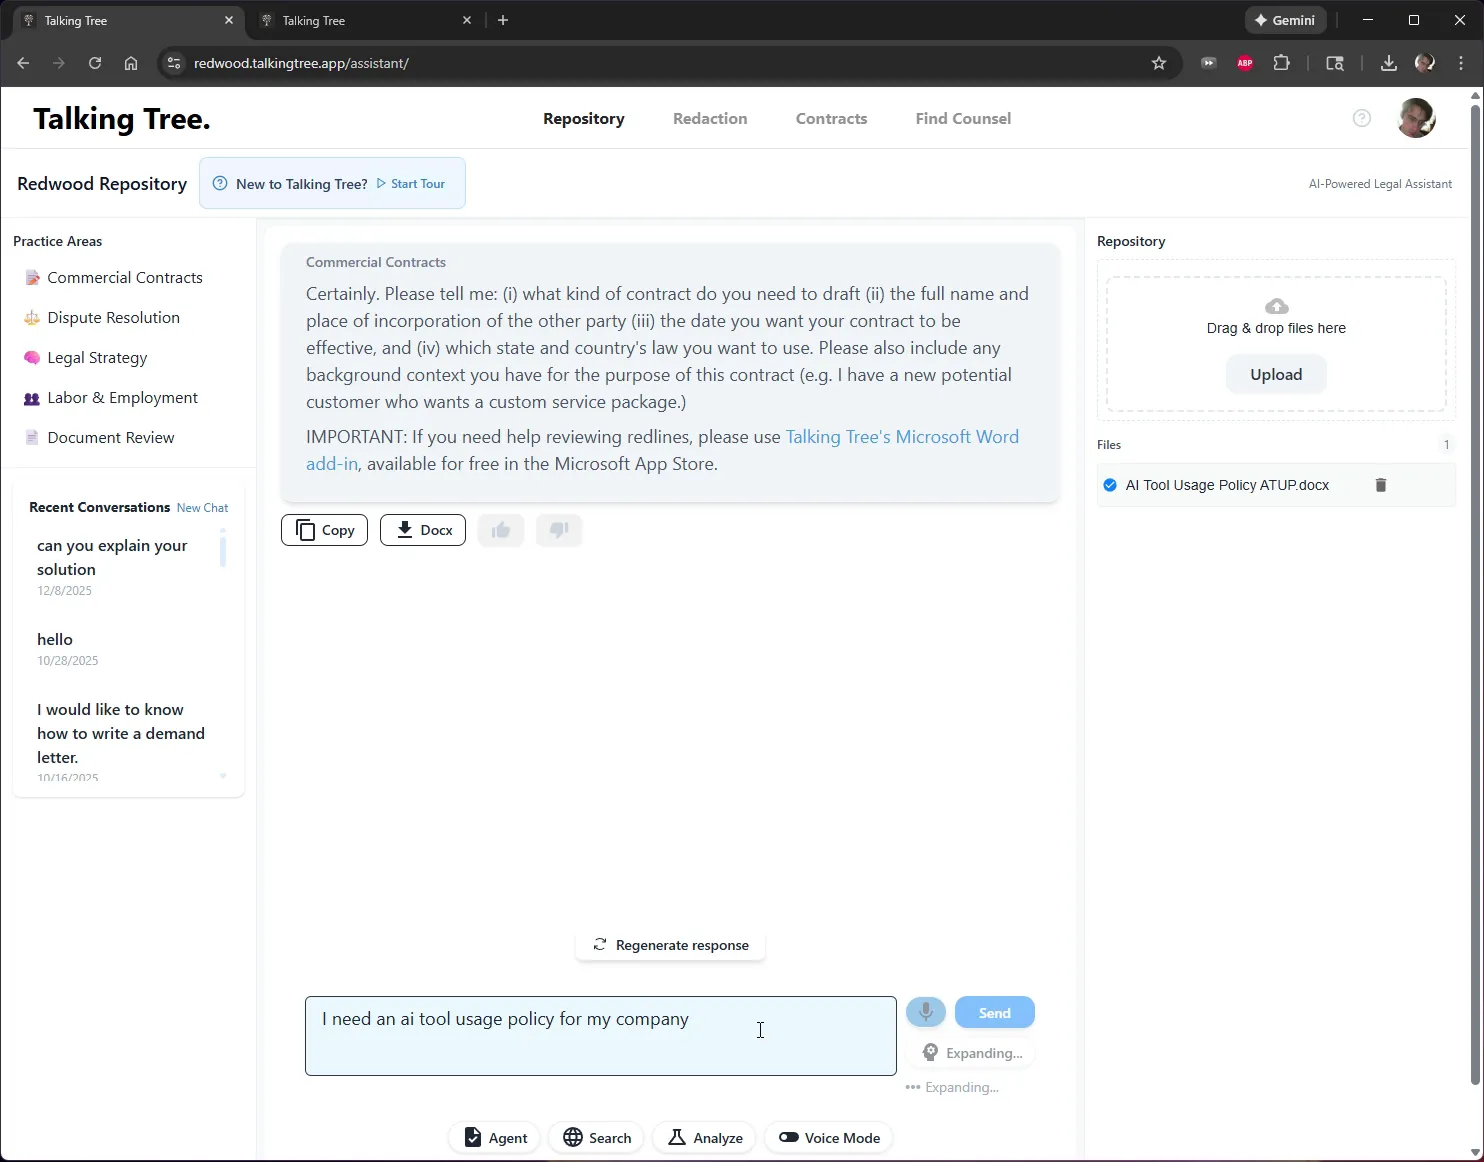Delete AI Tool Usage Policy ATUP.docx file
This screenshot has height=1162, width=1484.
1381,485
